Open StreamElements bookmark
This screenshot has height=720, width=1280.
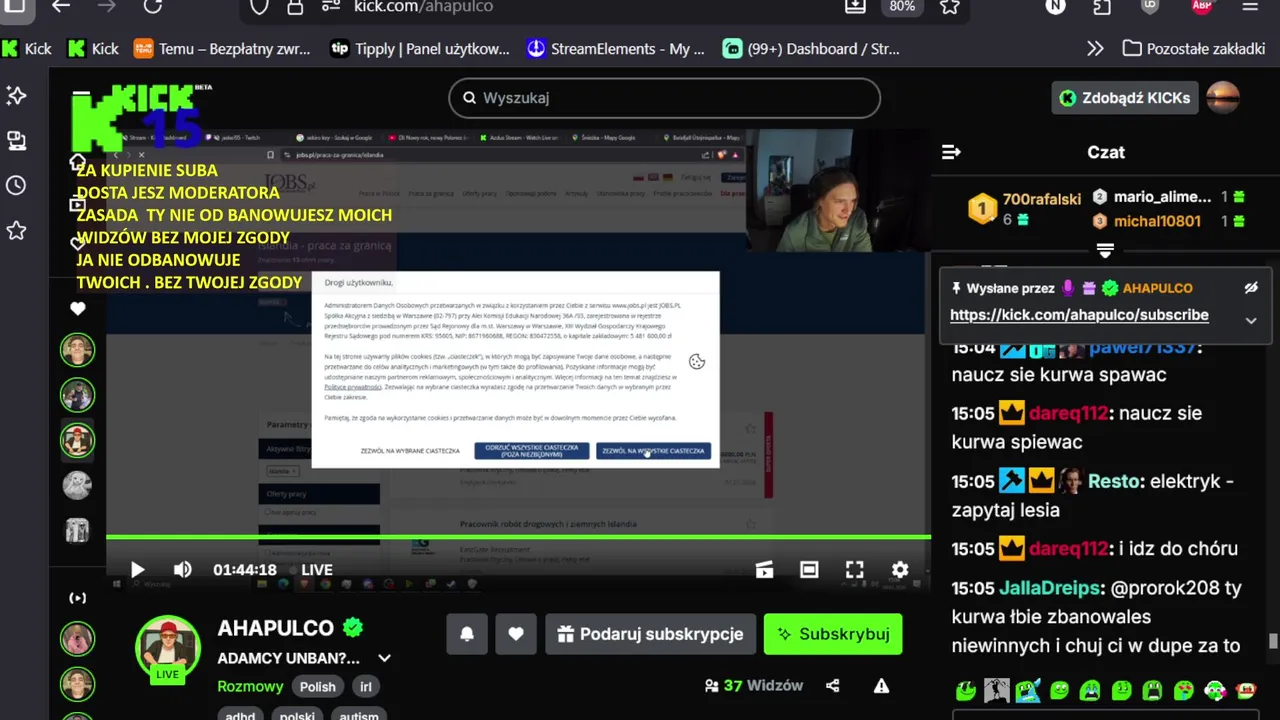click(x=616, y=49)
